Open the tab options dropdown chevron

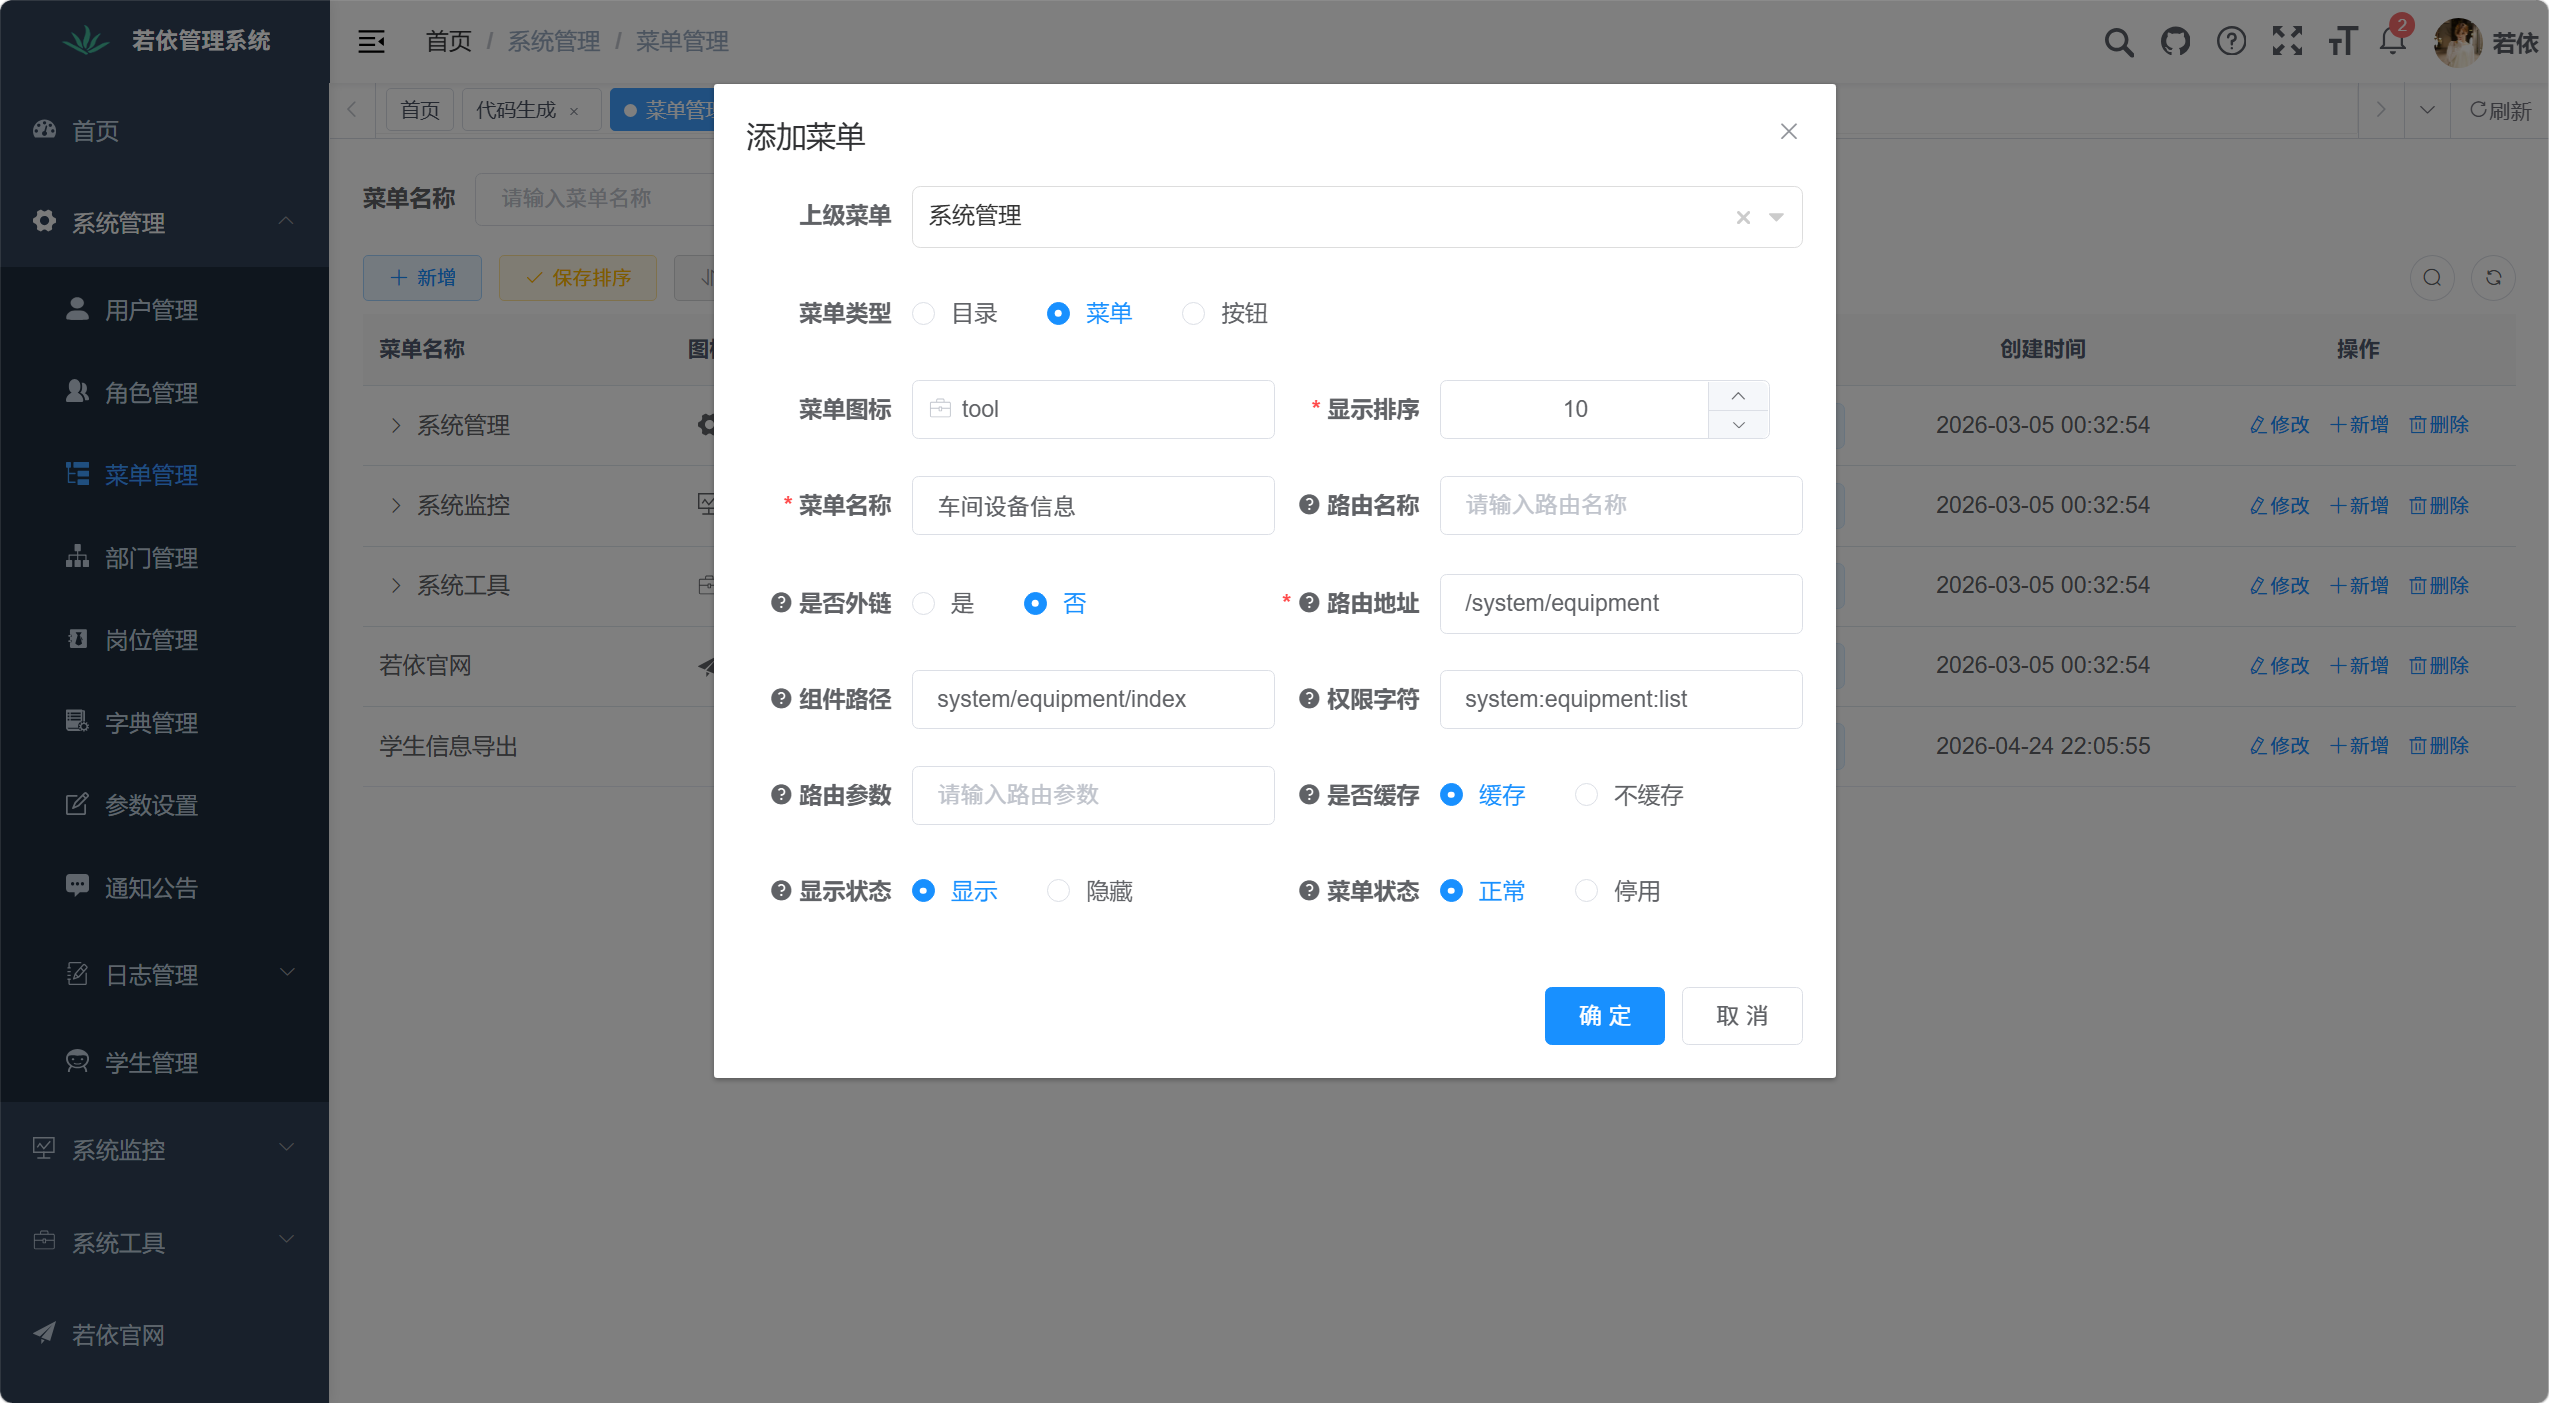click(x=2426, y=110)
